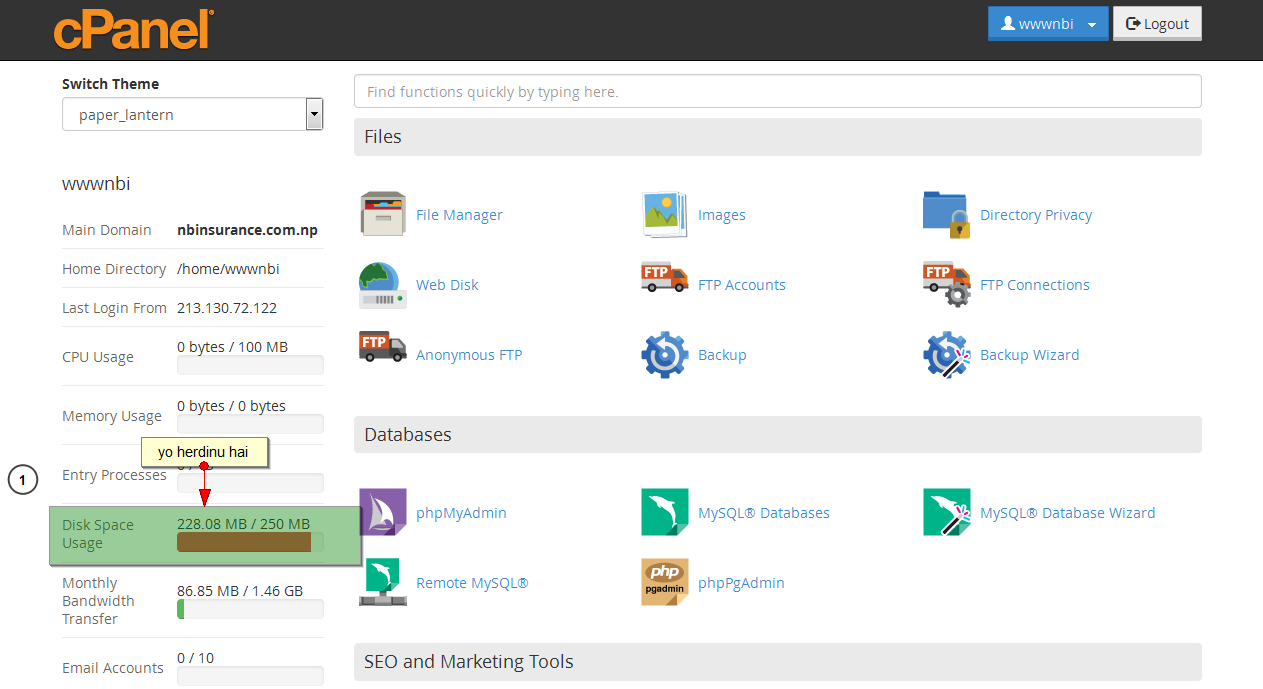The width and height of the screenshot is (1263, 689).
Task: Open the wwwnbi user dropdown menu
Action: (x=1047, y=24)
